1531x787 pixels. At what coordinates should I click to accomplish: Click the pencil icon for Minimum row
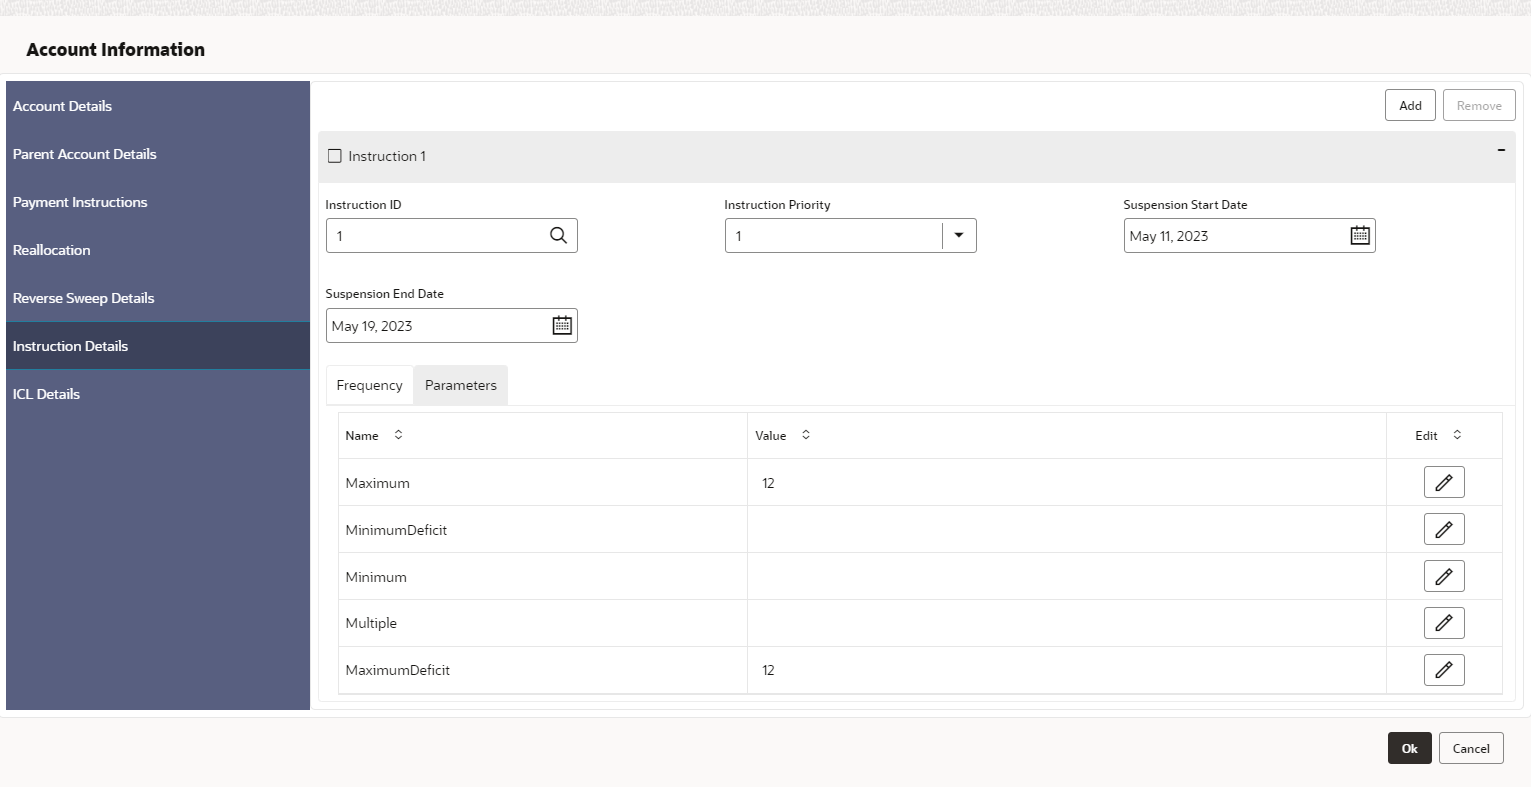point(1443,576)
